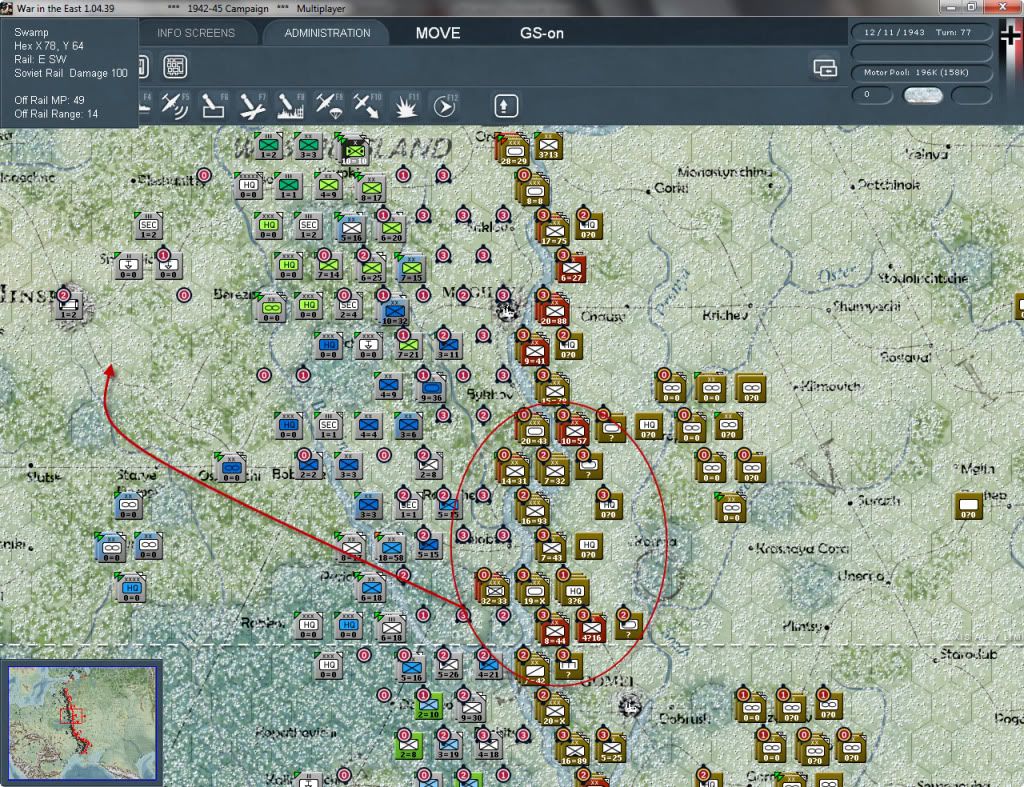Select the Soviet 19=X armored stack
The image size is (1024, 787).
click(534, 590)
